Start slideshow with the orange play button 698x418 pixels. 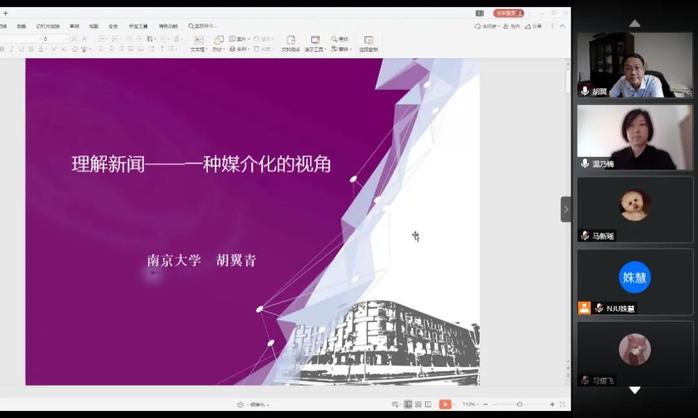coord(445,404)
